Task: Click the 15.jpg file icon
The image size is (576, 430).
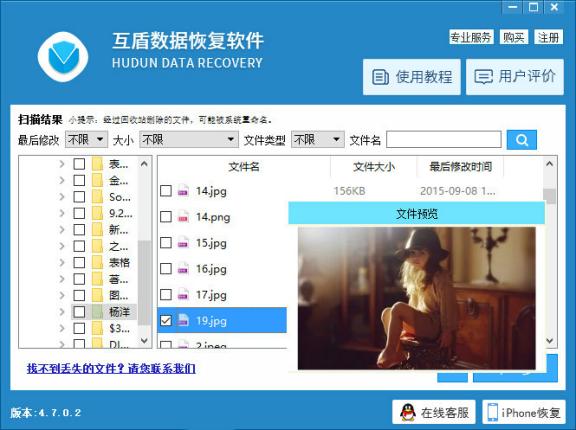Action: tap(183, 243)
